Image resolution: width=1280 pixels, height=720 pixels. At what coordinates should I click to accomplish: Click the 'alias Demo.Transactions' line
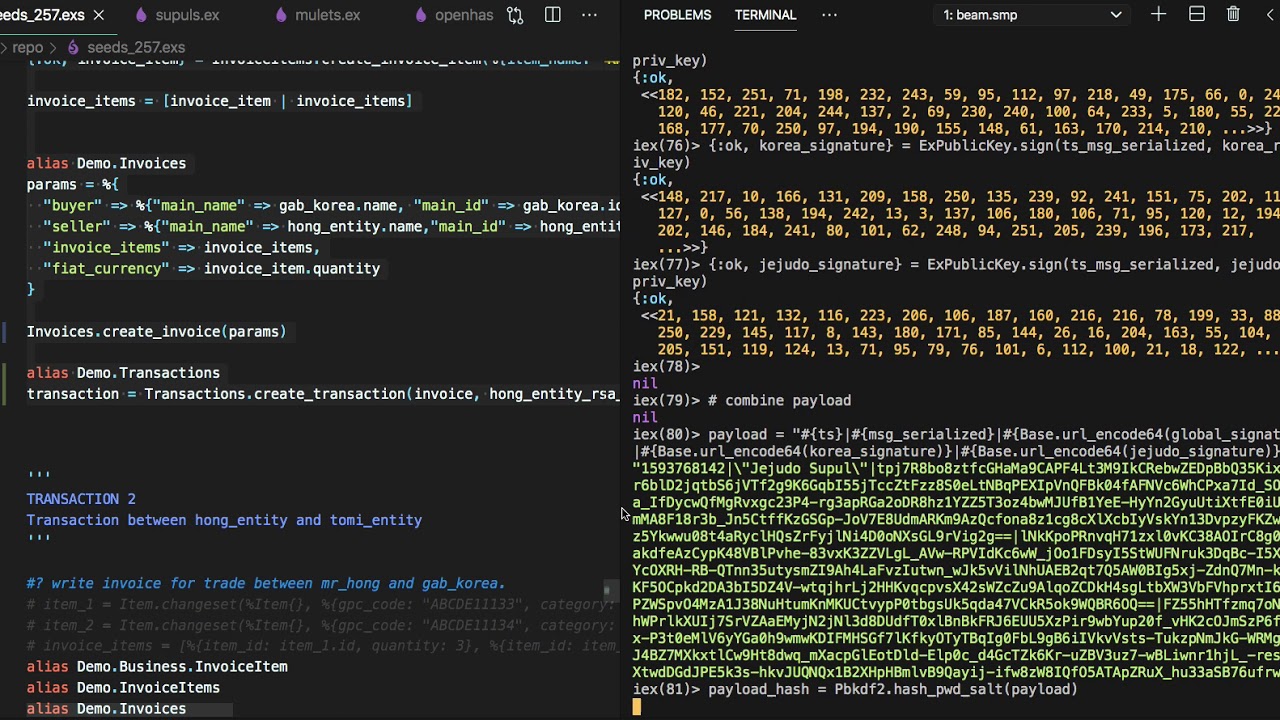[x=123, y=372]
